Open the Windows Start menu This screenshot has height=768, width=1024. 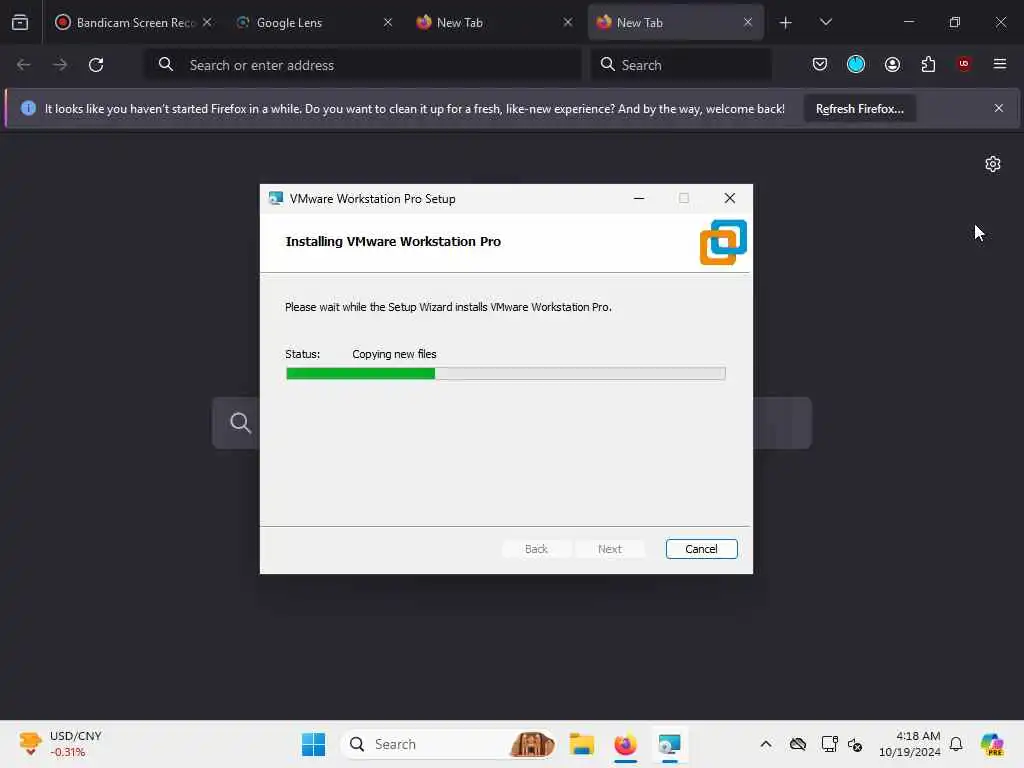(313, 744)
